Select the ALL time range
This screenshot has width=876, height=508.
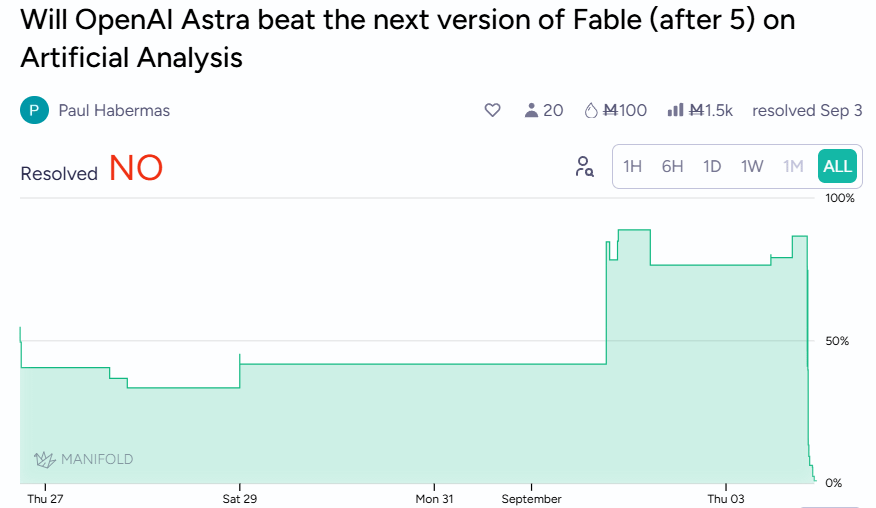point(837,166)
